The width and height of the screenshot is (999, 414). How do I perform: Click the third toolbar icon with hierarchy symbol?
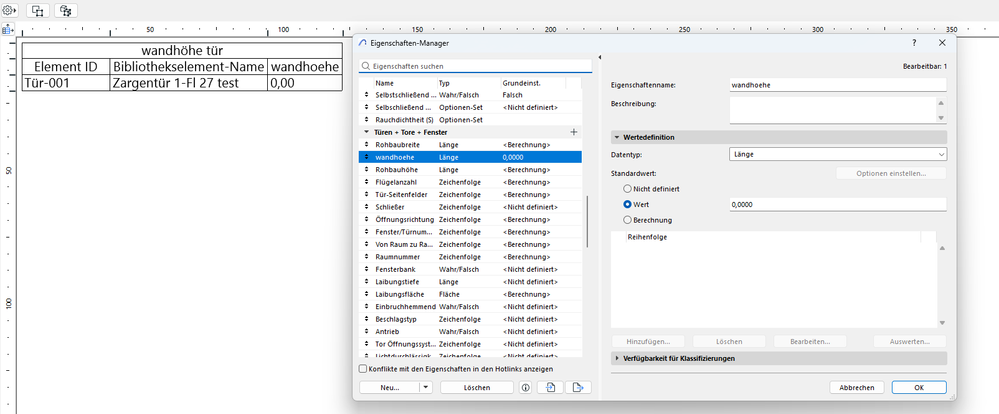pyautogui.click(x=65, y=10)
